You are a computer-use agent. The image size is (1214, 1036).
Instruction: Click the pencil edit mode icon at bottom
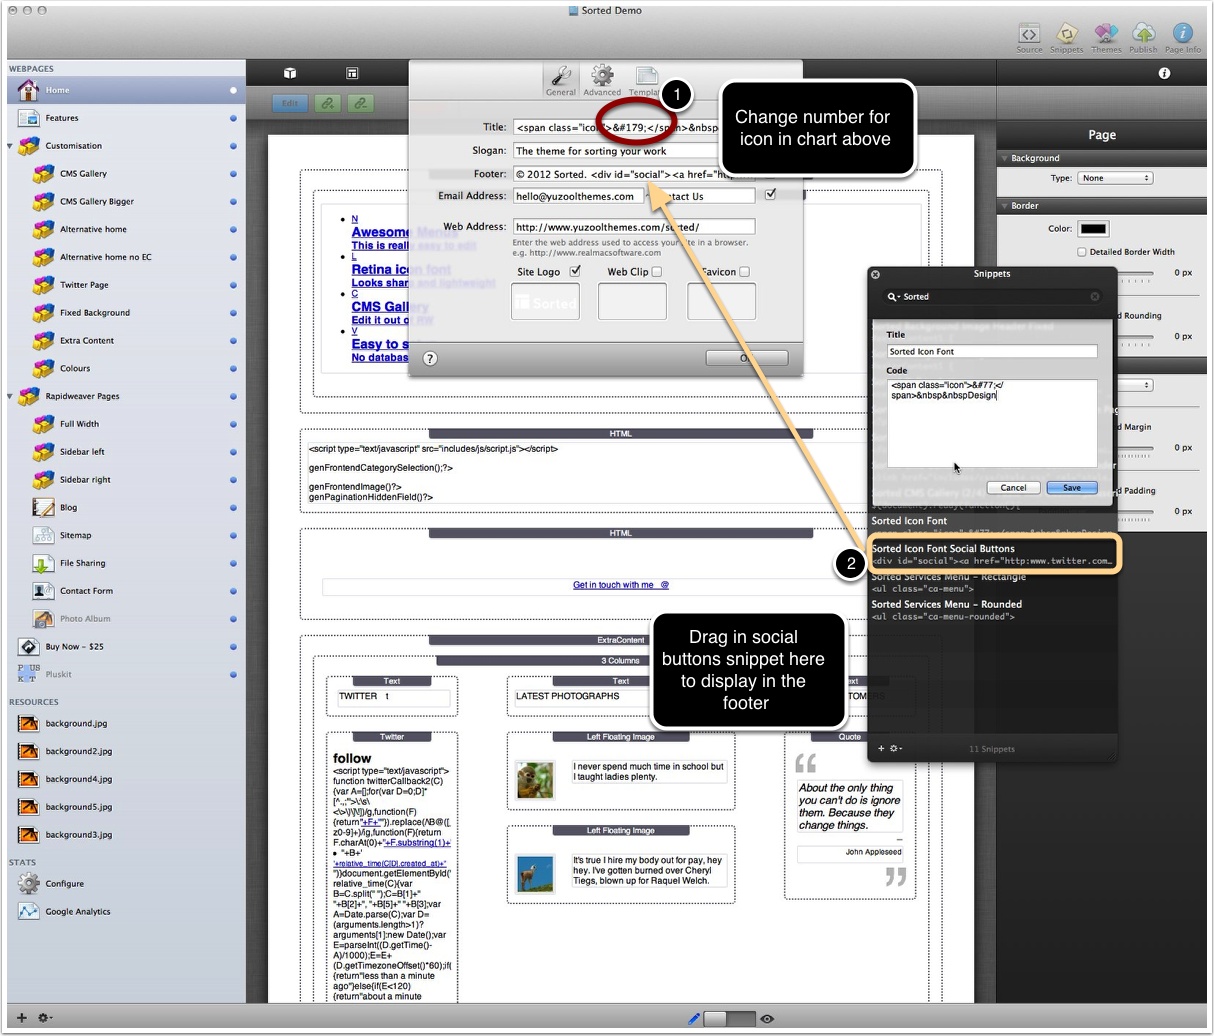pos(694,1019)
